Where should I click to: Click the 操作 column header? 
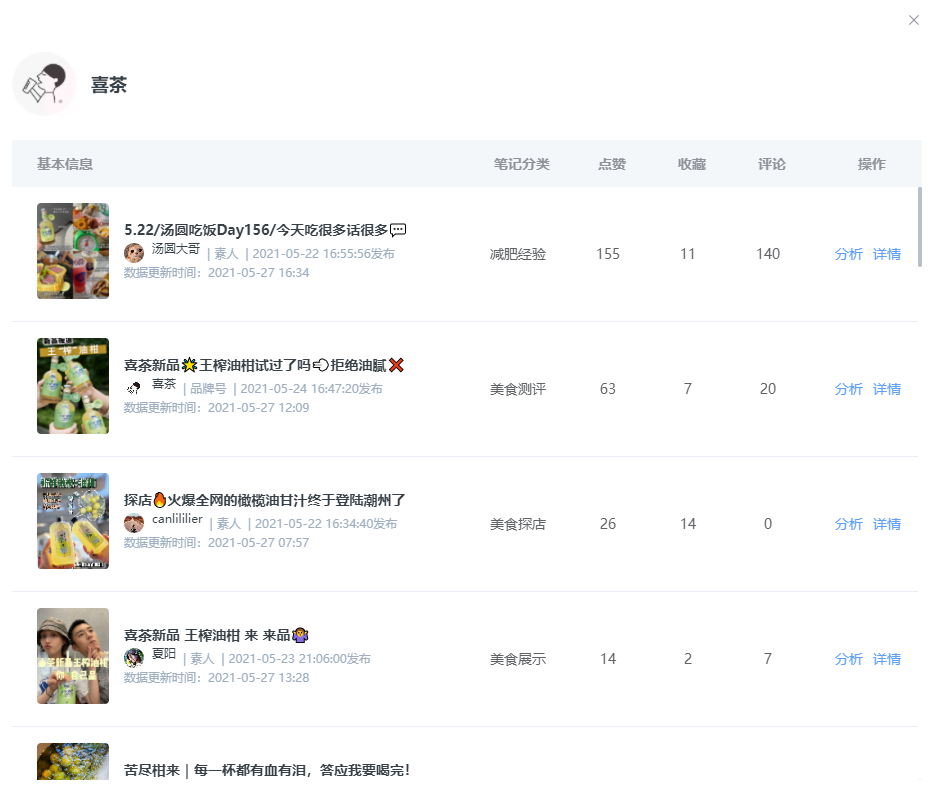[871, 164]
